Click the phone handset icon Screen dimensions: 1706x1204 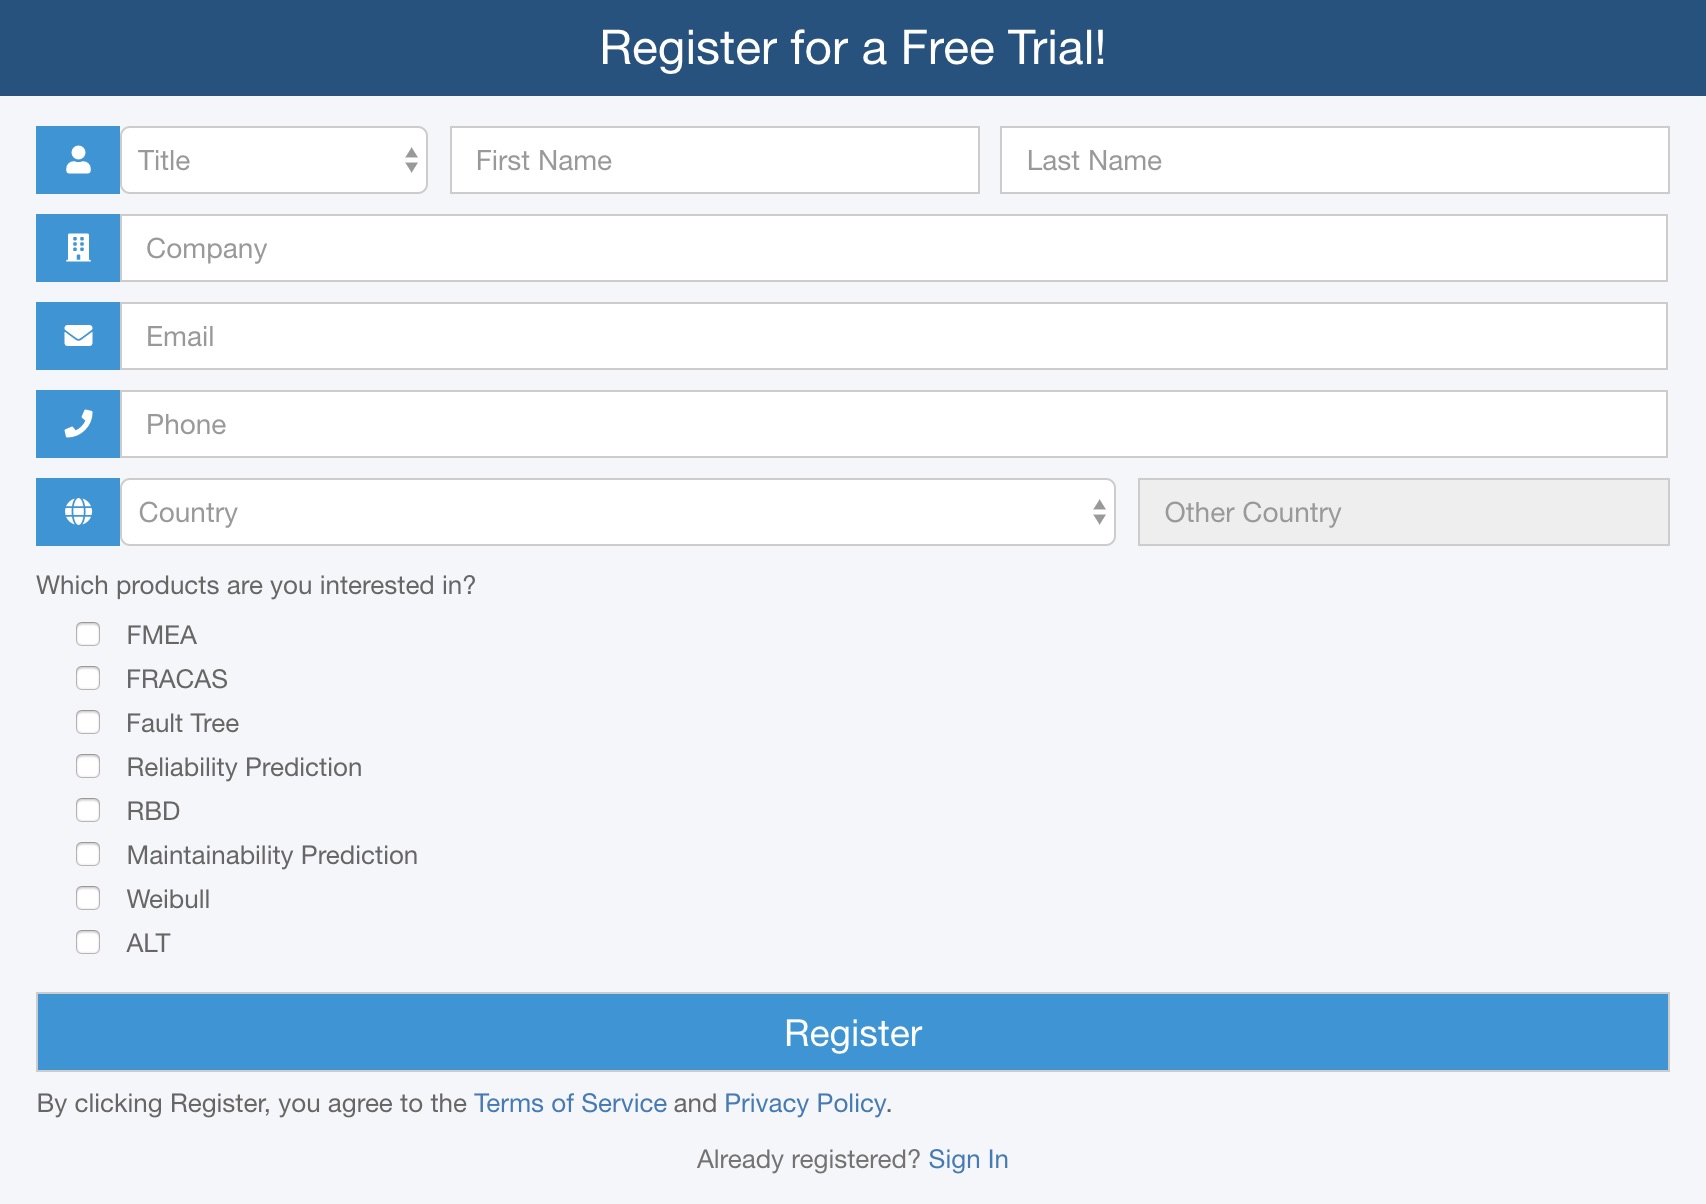(78, 424)
